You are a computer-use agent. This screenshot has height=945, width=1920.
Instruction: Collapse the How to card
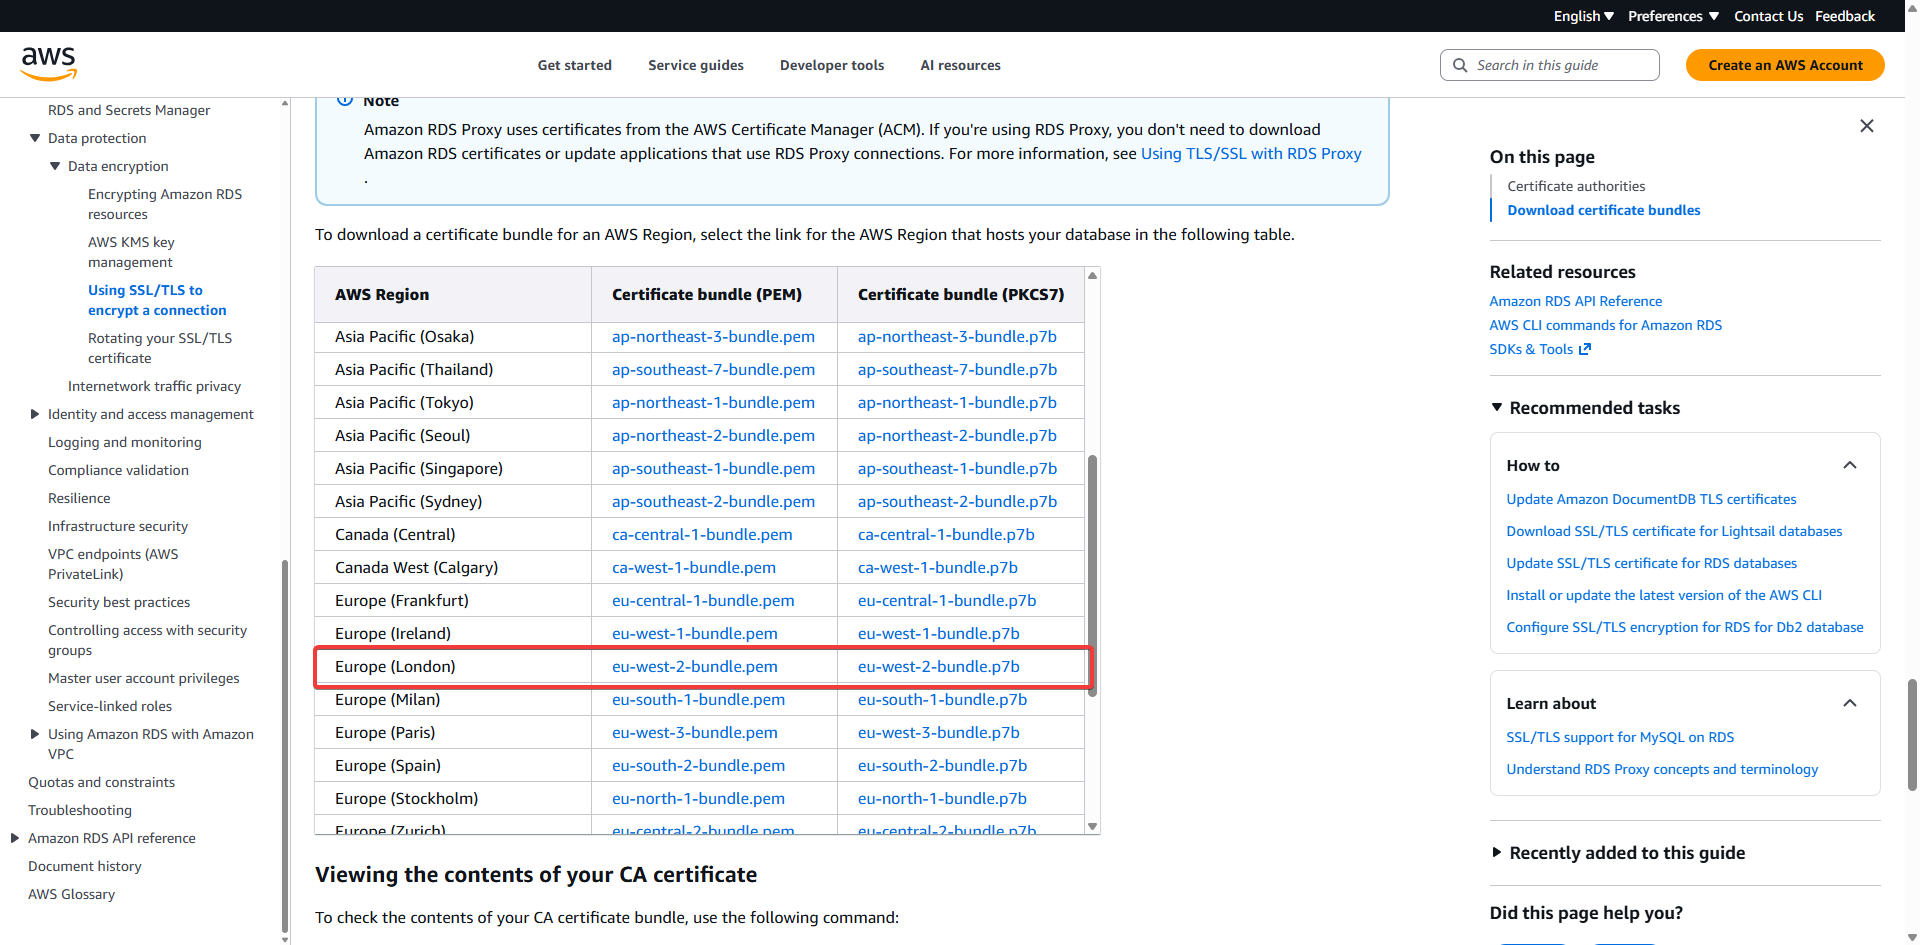point(1850,465)
